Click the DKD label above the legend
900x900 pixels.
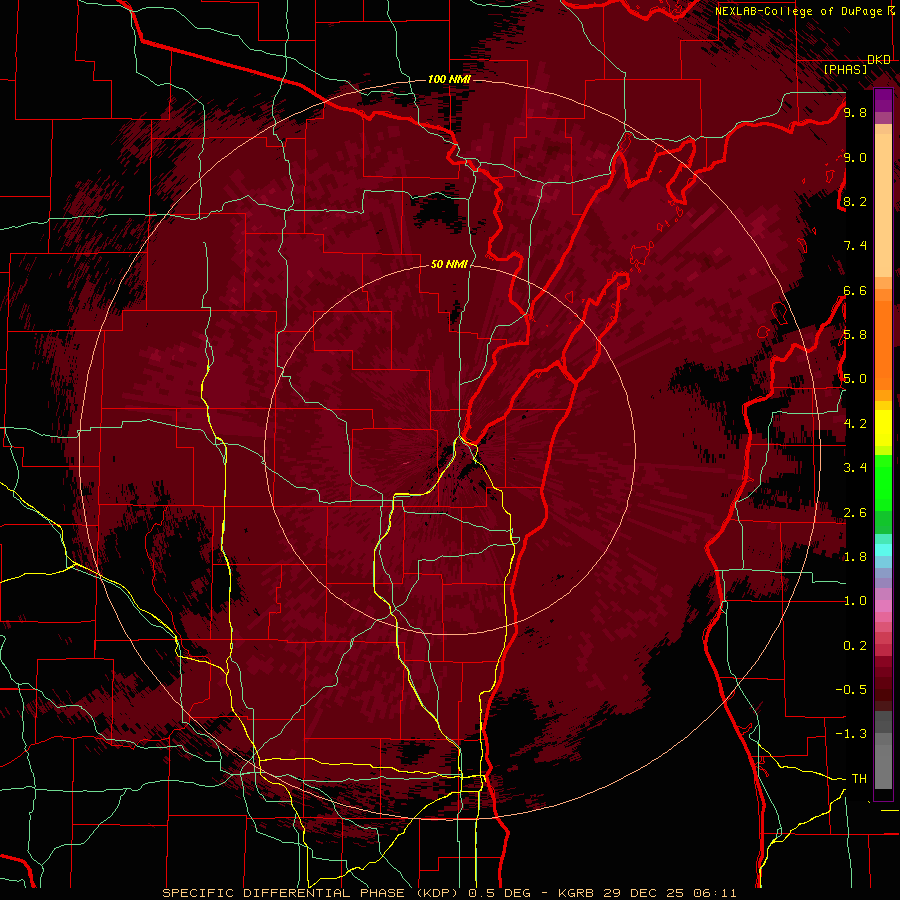[x=879, y=60]
